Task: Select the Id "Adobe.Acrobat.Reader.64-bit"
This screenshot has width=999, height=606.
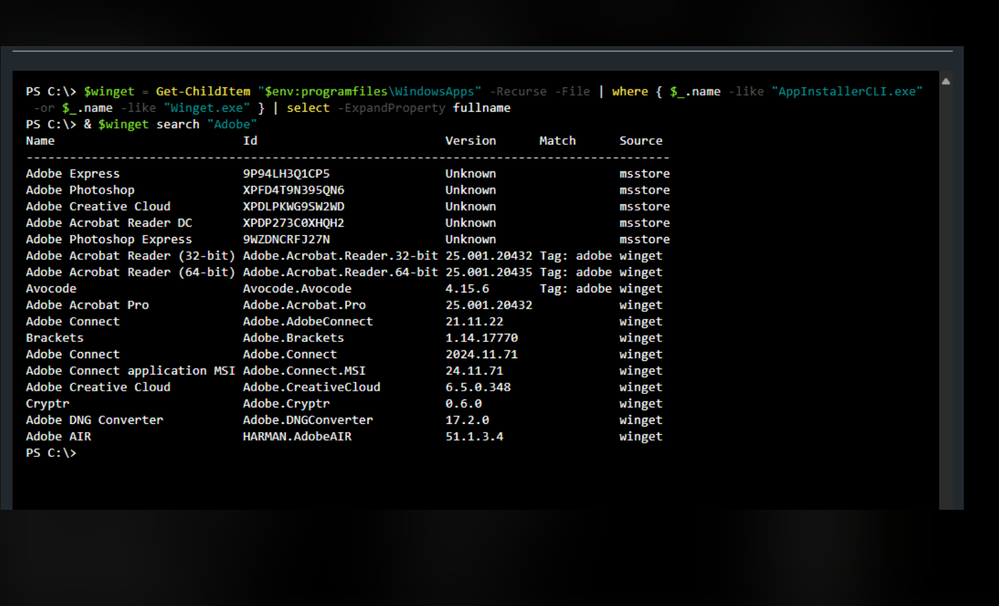Action: pyautogui.click(x=340, y=273)
